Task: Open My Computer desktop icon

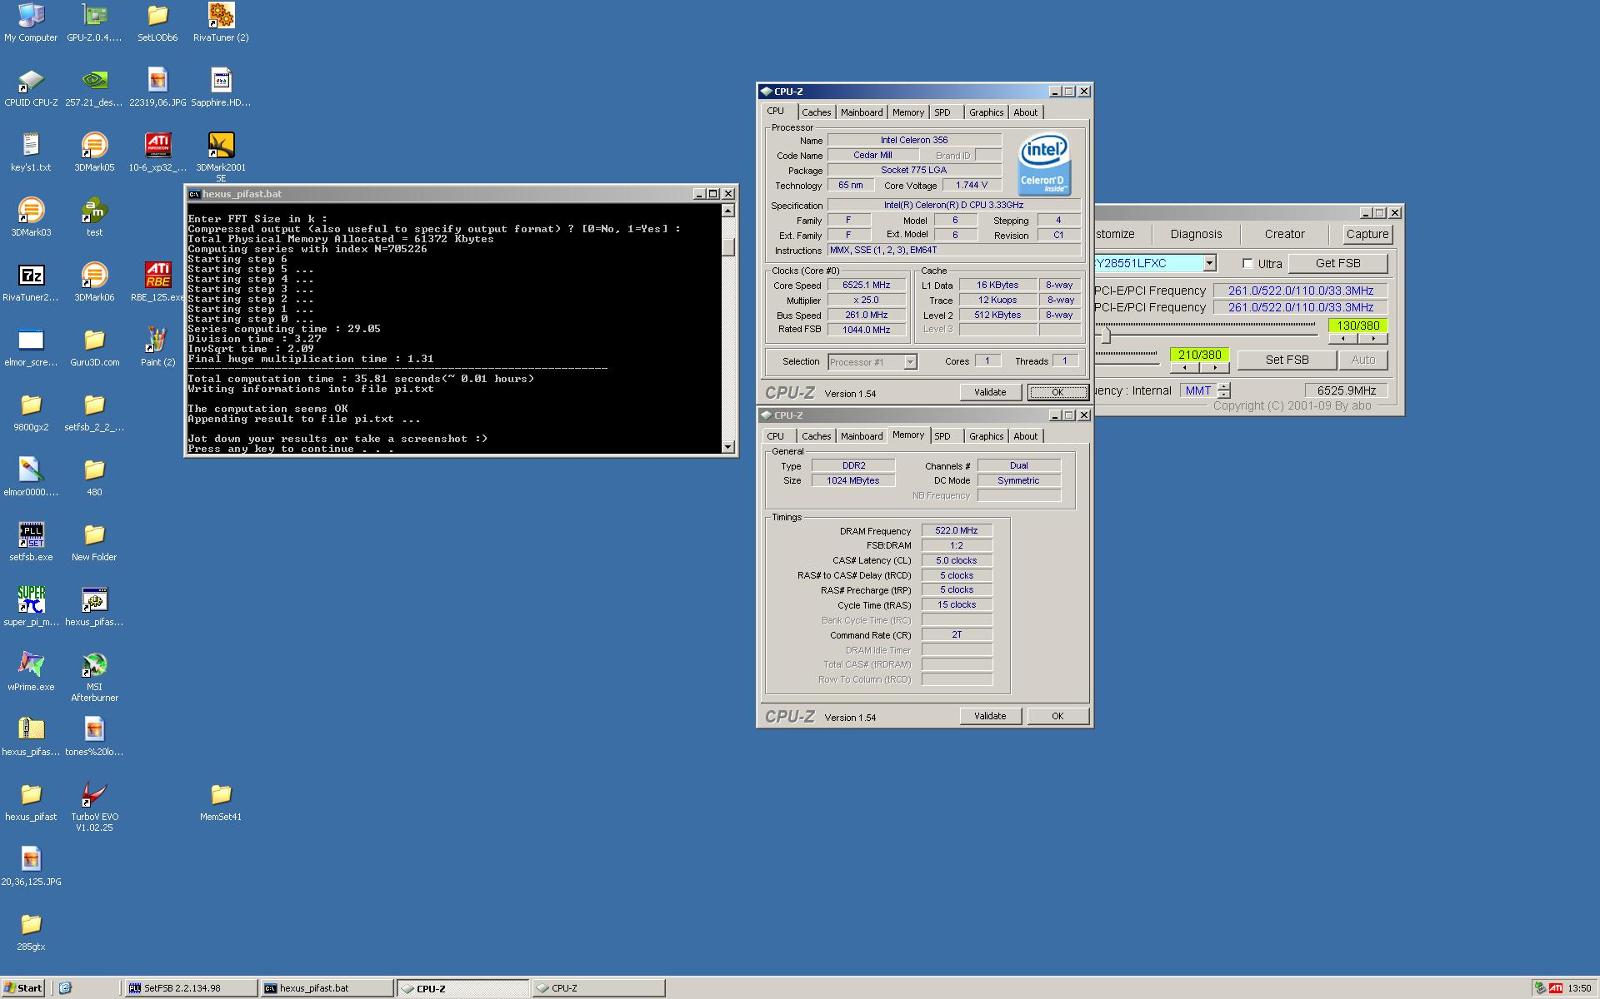Action: click(x=31, y=23)
